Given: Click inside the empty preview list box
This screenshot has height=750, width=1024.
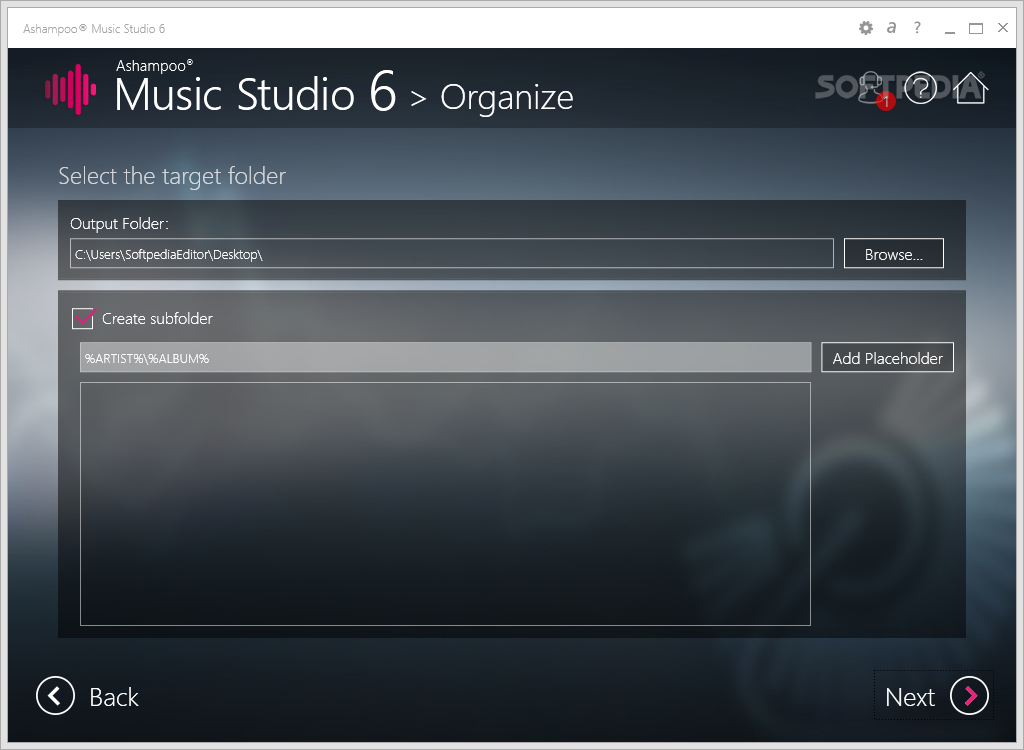Looking at the screenshot, I should coord(445,504).
